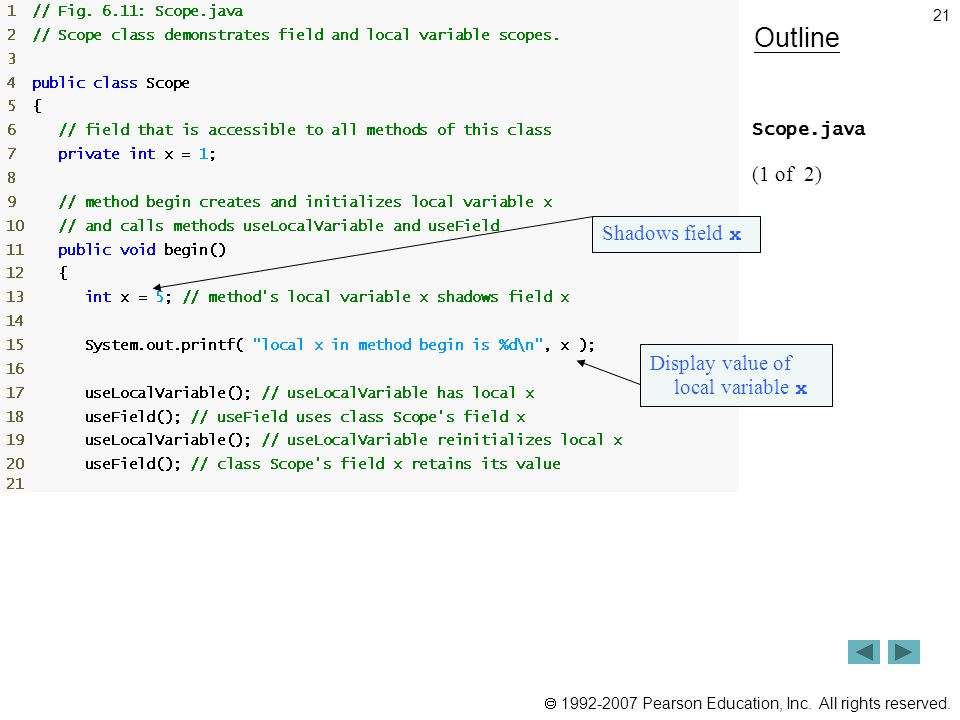Click the comment 'method's local variable x shadows field x'
This screenshot has width=960, height=720.
point(376,297)
